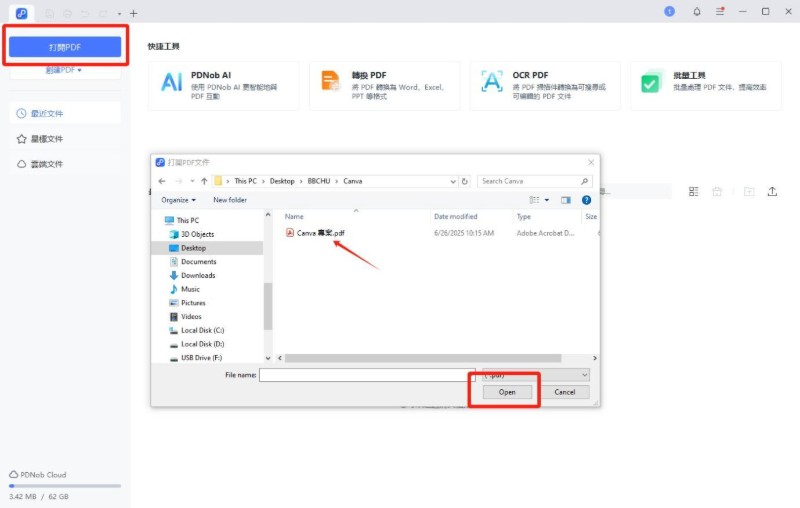Open the title bar menu list icon

pos(720,11)
